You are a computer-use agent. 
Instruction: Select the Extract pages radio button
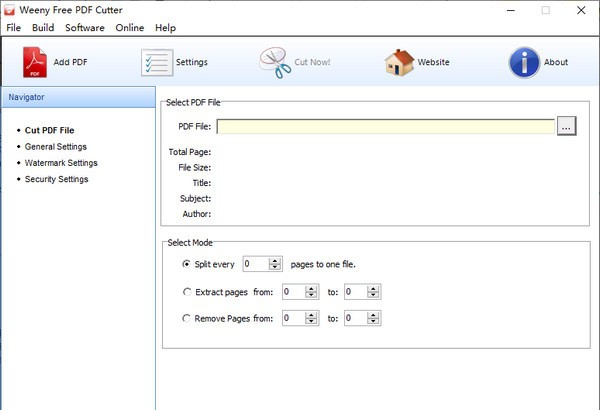187,292
